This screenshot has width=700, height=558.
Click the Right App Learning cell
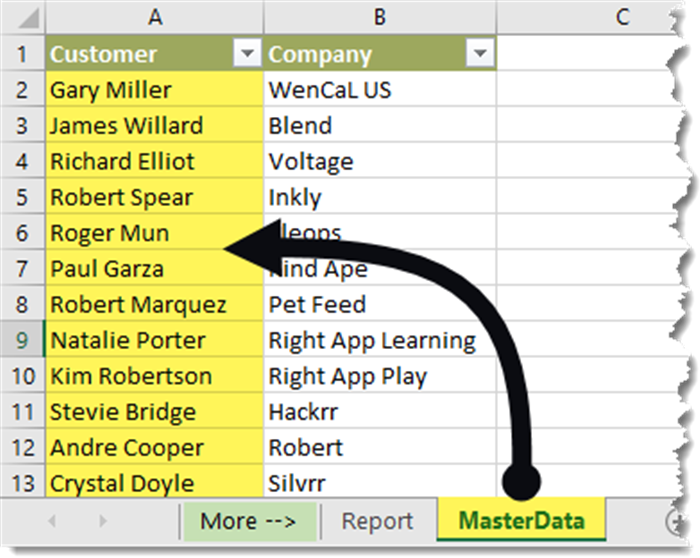(380, 340)
